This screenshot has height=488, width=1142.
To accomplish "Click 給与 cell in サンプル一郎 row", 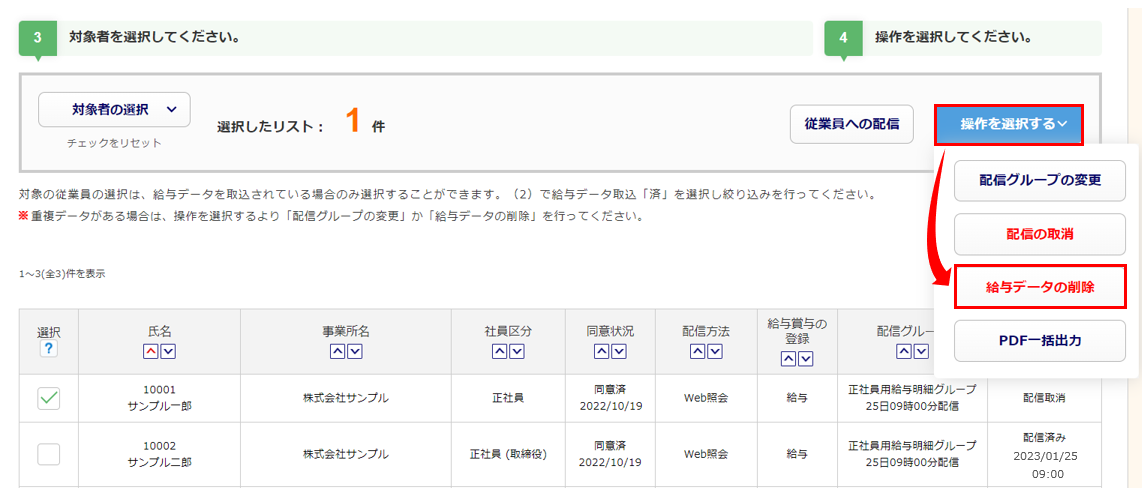I will point(797,398).
